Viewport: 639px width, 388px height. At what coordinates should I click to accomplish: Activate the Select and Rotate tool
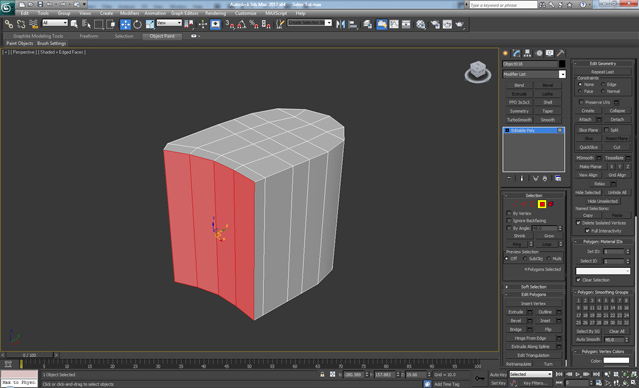tap(137, 24)
